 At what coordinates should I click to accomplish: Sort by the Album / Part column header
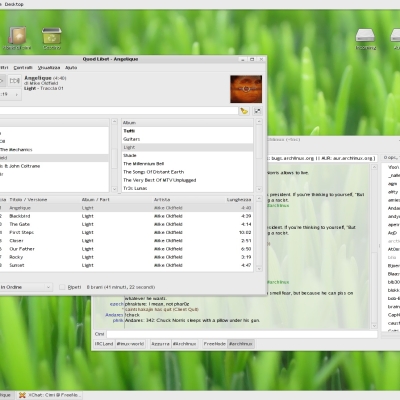(116, 200)
